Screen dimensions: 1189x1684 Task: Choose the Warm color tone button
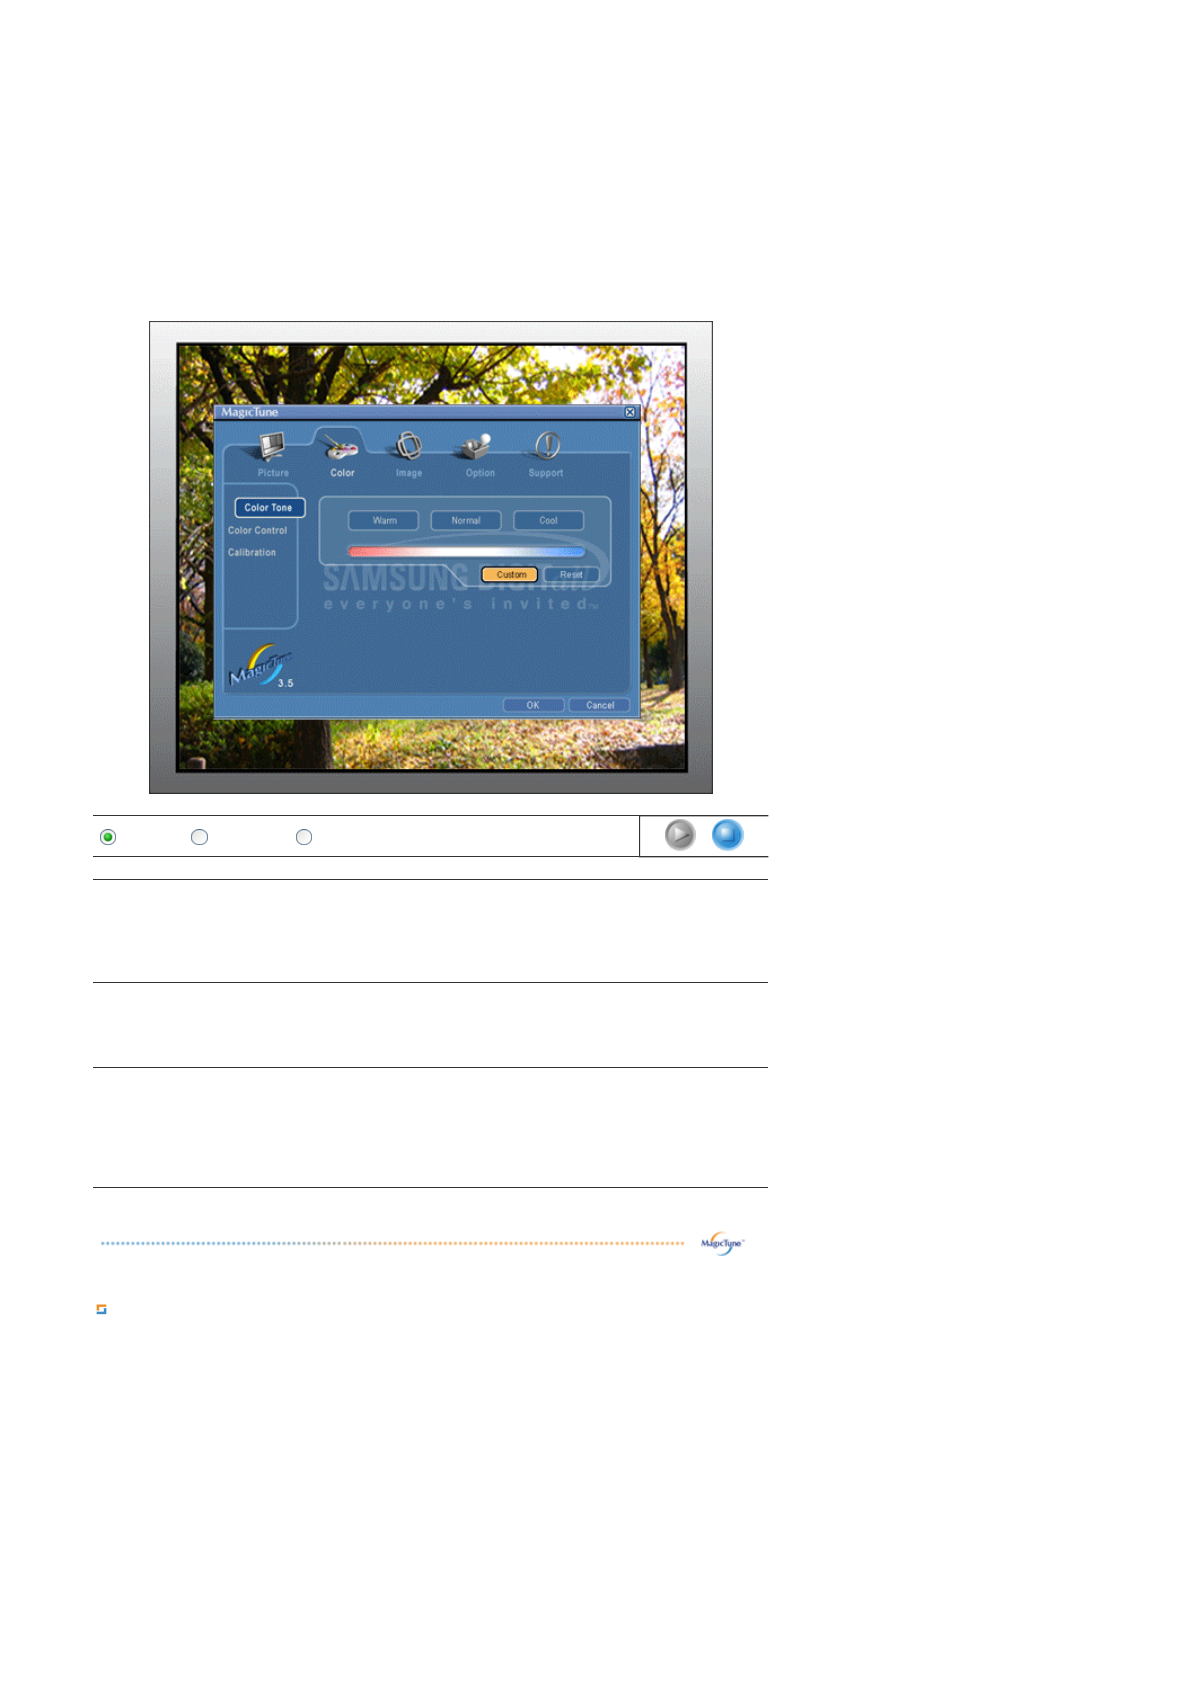tap(384, 521)
